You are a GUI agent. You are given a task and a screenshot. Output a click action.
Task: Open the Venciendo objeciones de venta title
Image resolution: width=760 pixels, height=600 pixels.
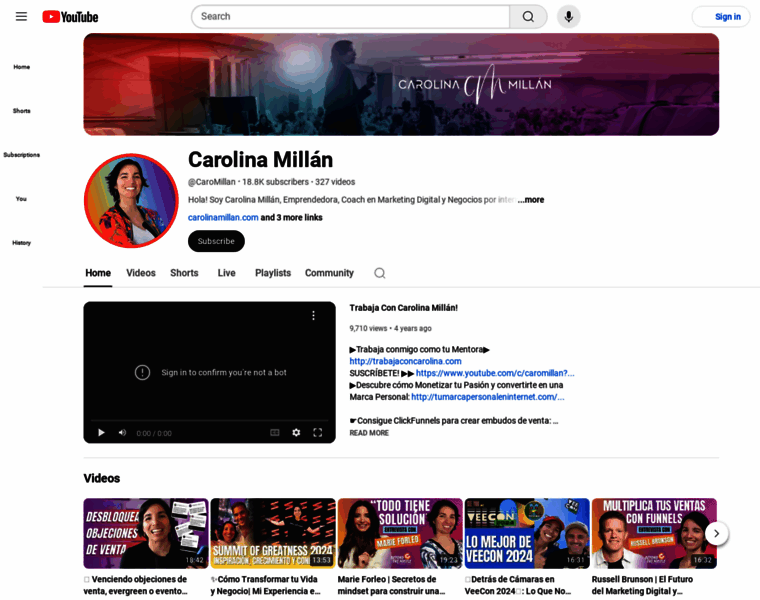coord(136,585)
